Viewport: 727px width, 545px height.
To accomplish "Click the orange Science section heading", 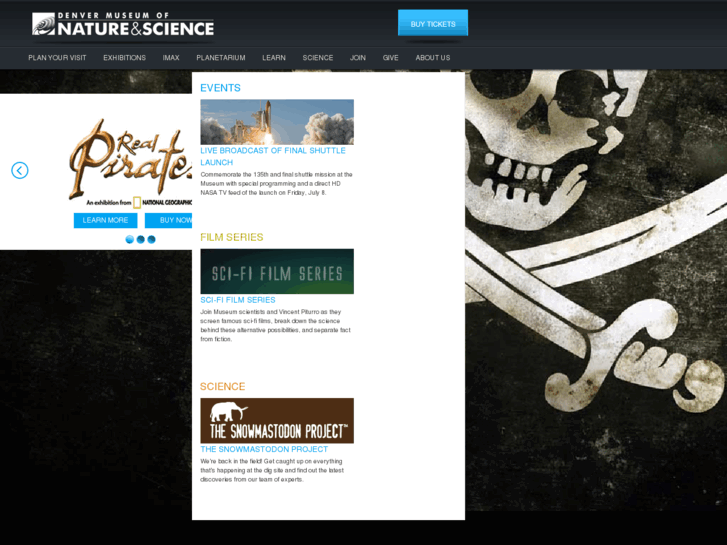I will [222, 386].
